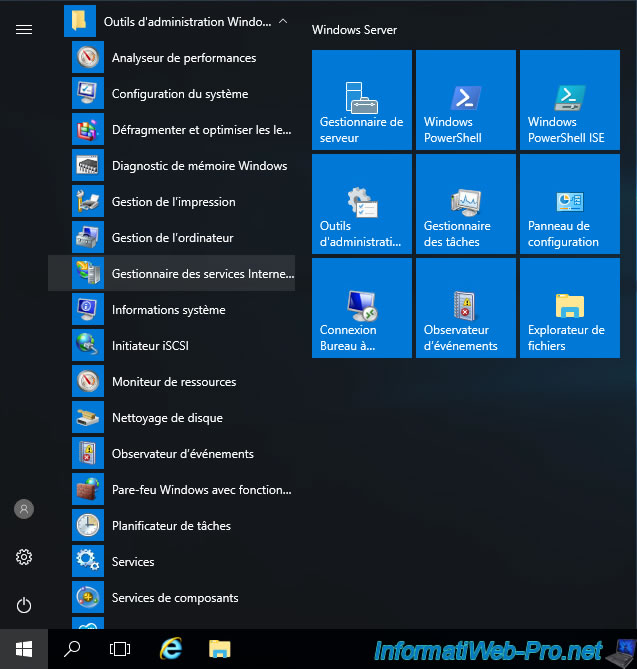Select 'Diagnostic de mémoire Windows' label
Image resolution: width=637 pixels, height=669 pixels.
[199, 166]
